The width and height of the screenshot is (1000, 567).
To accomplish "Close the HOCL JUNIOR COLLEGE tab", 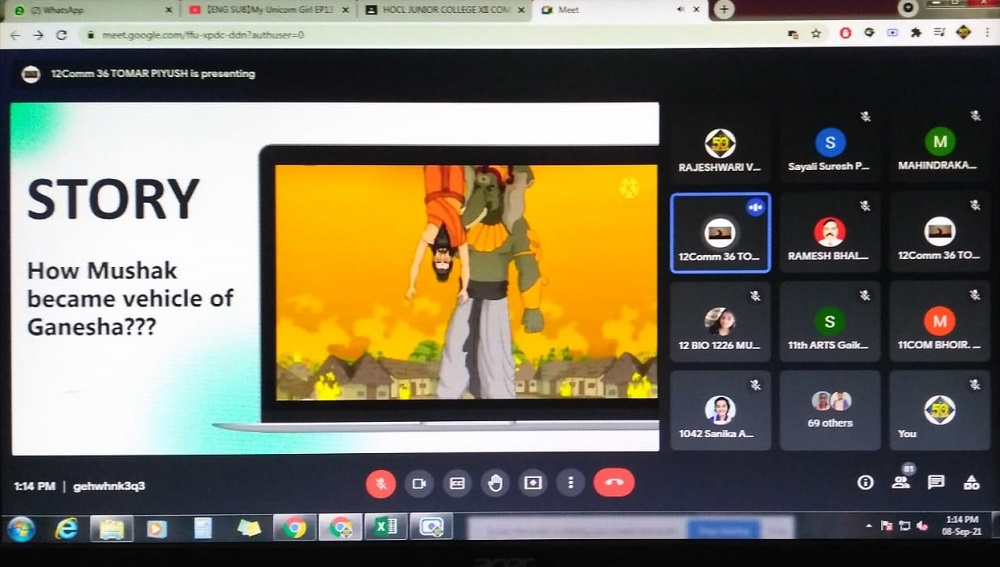I will pyautogui.click(x=521, y=10).
